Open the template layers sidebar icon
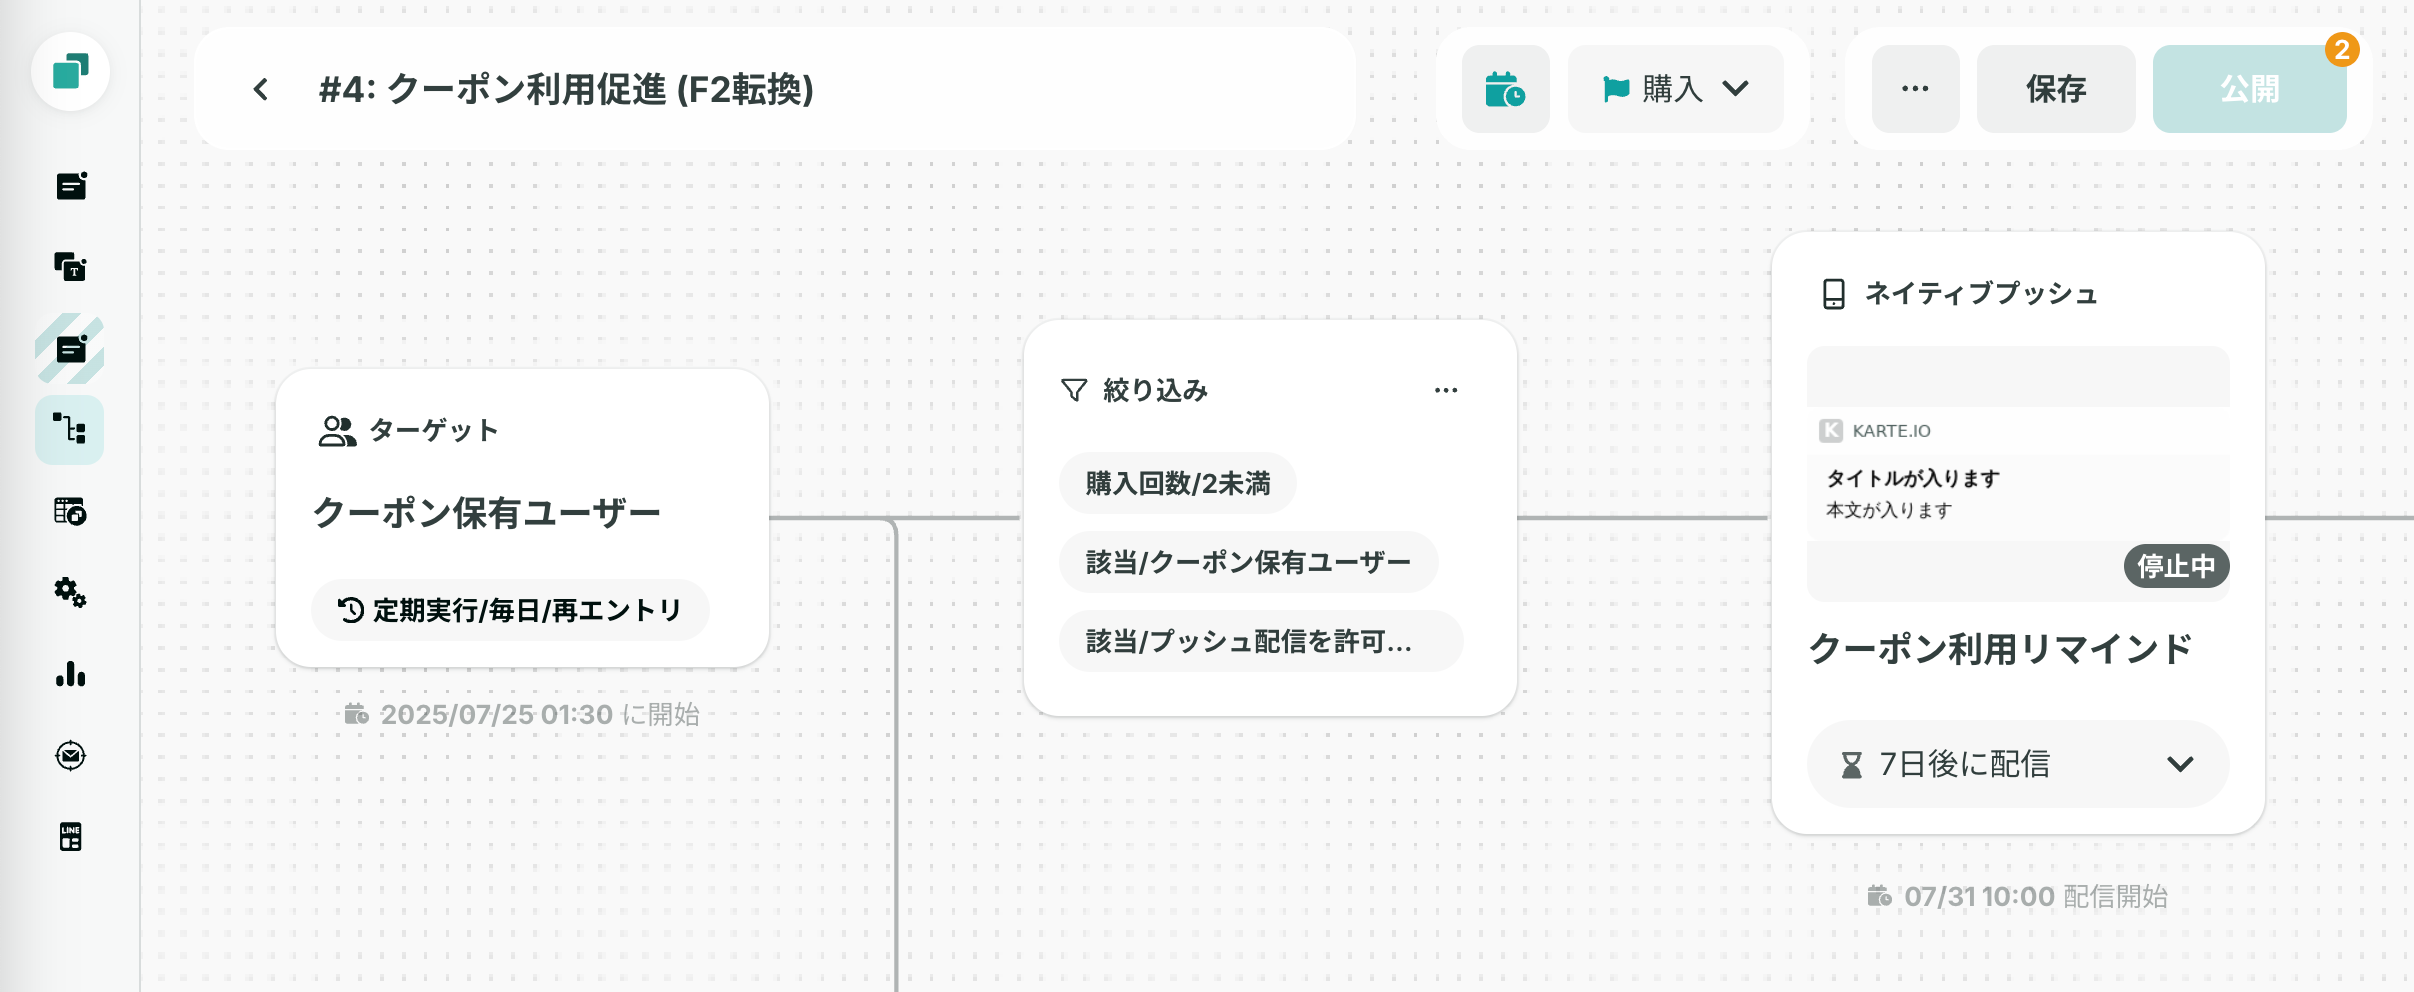2414x992 pixels. click(x=70, y=267)
